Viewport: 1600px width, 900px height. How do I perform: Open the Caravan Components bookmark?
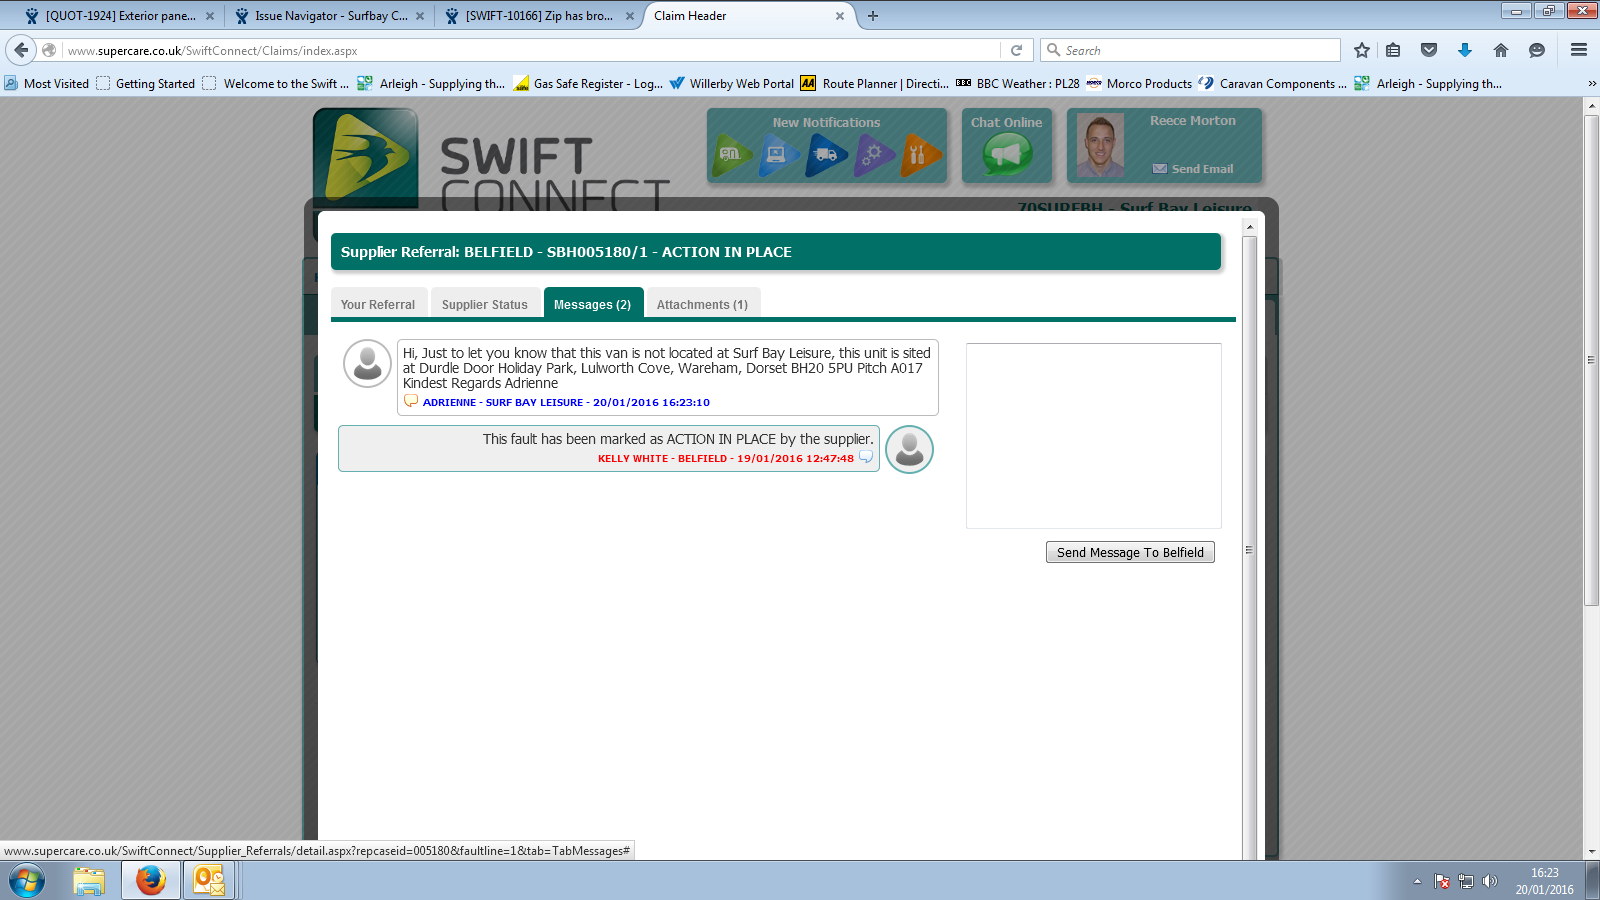1273,84
